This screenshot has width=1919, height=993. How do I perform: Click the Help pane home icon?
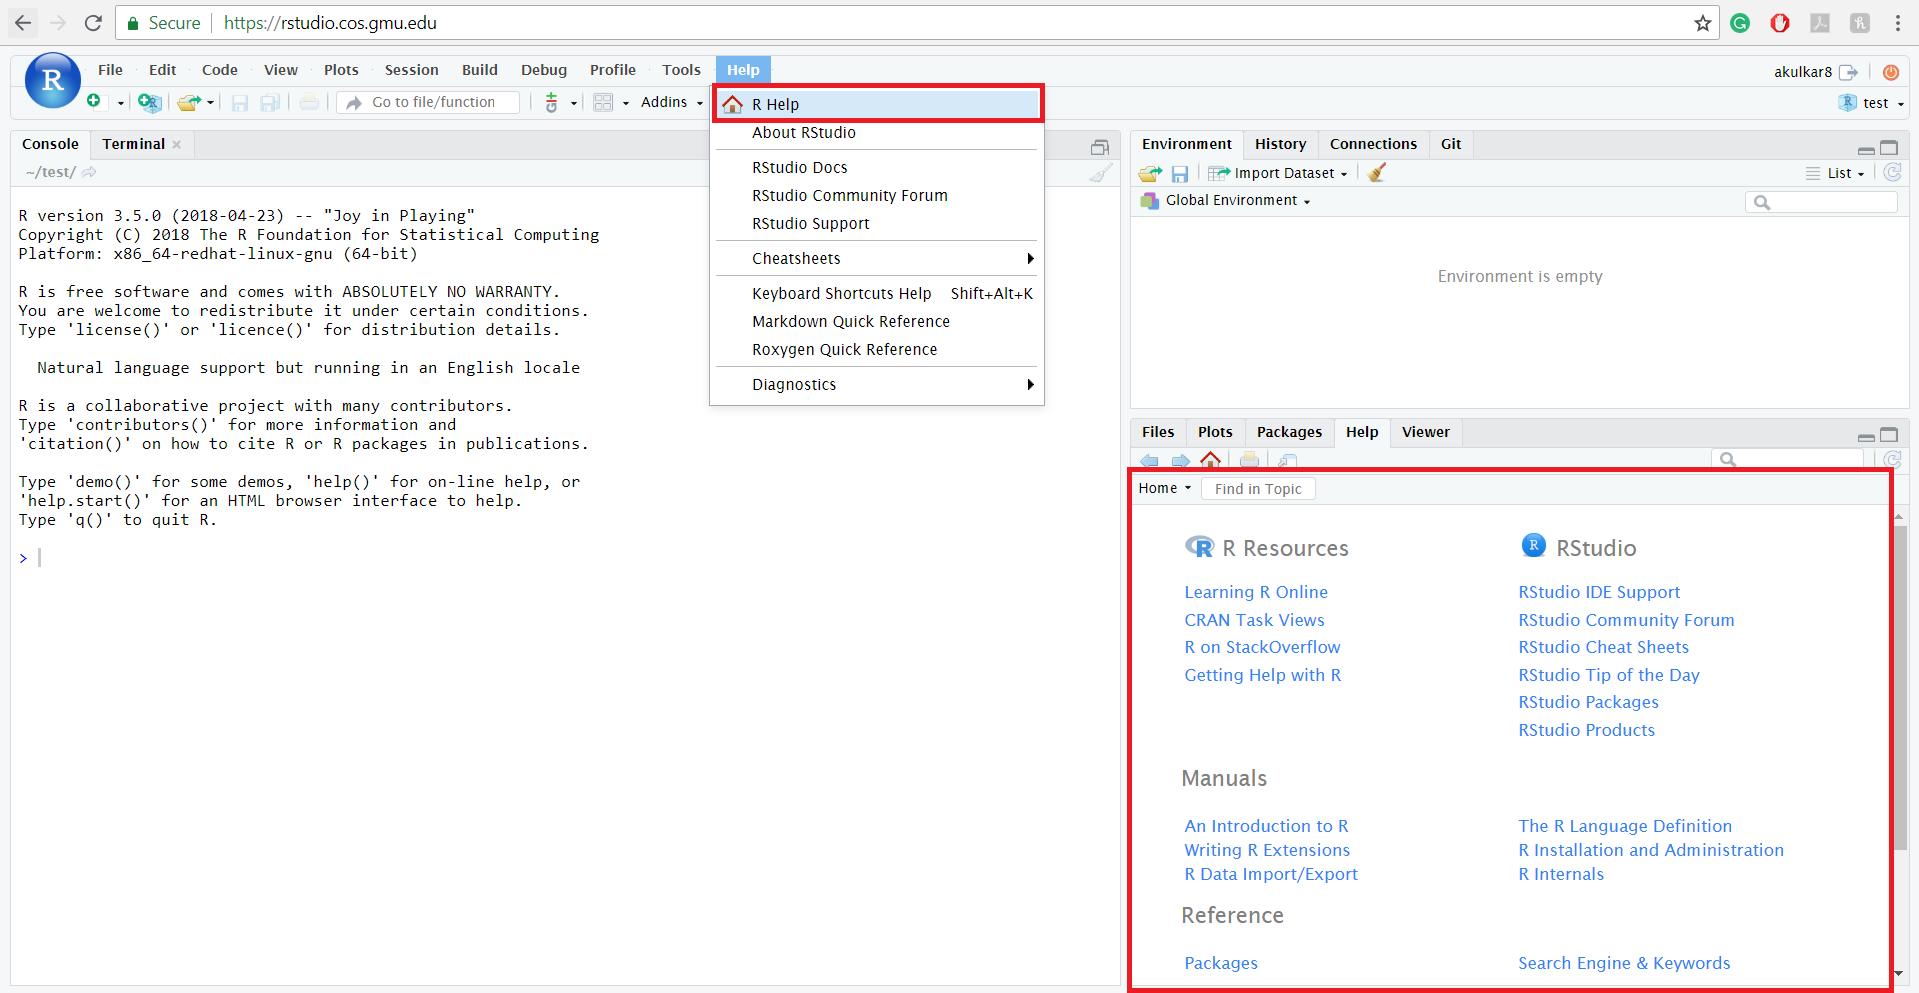(1210, 460)
